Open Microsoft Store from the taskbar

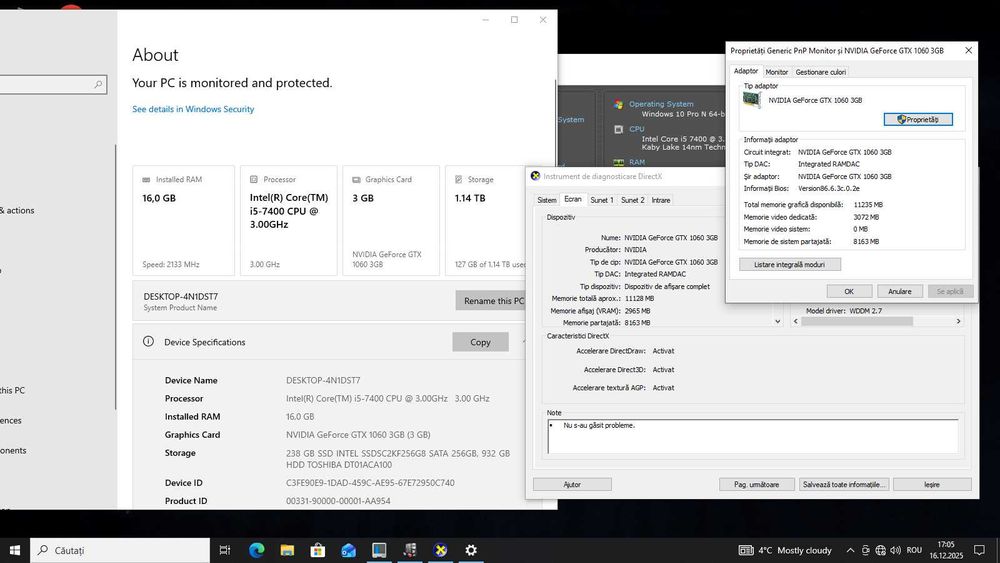tap(318, 550)
